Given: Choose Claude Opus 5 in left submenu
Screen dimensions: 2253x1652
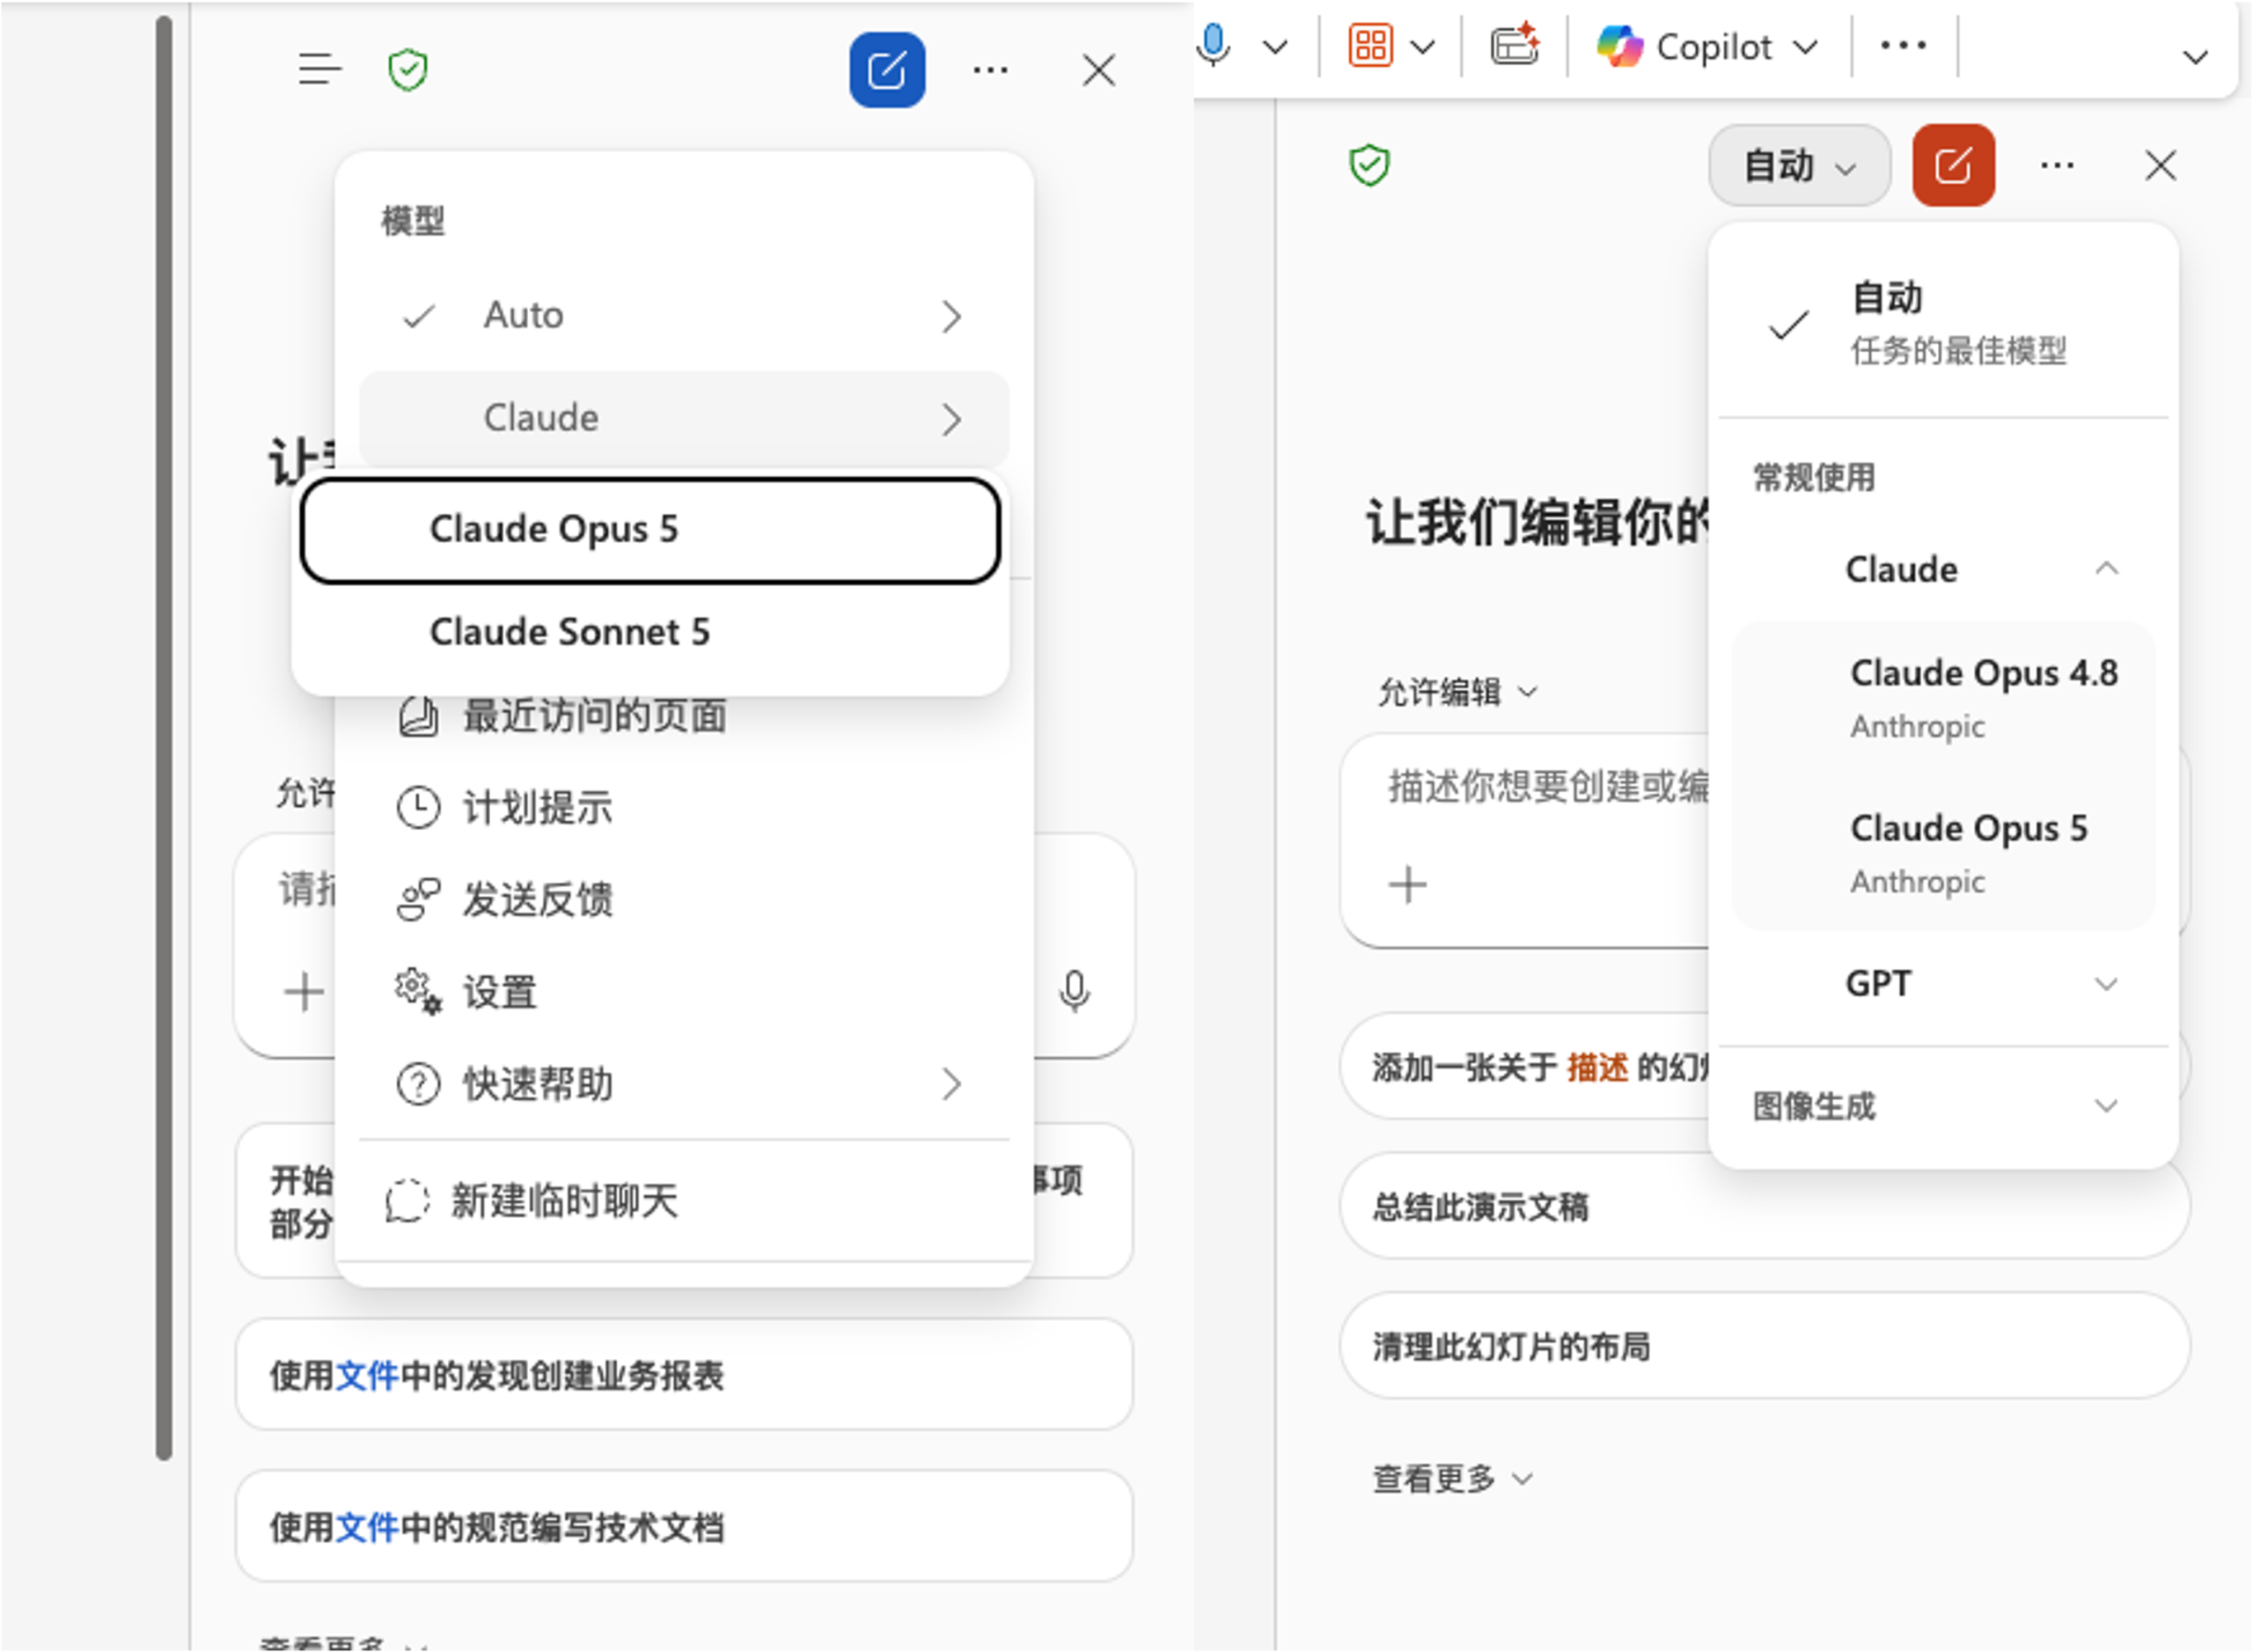Looking at the screenshot, I should coord(650,530).
